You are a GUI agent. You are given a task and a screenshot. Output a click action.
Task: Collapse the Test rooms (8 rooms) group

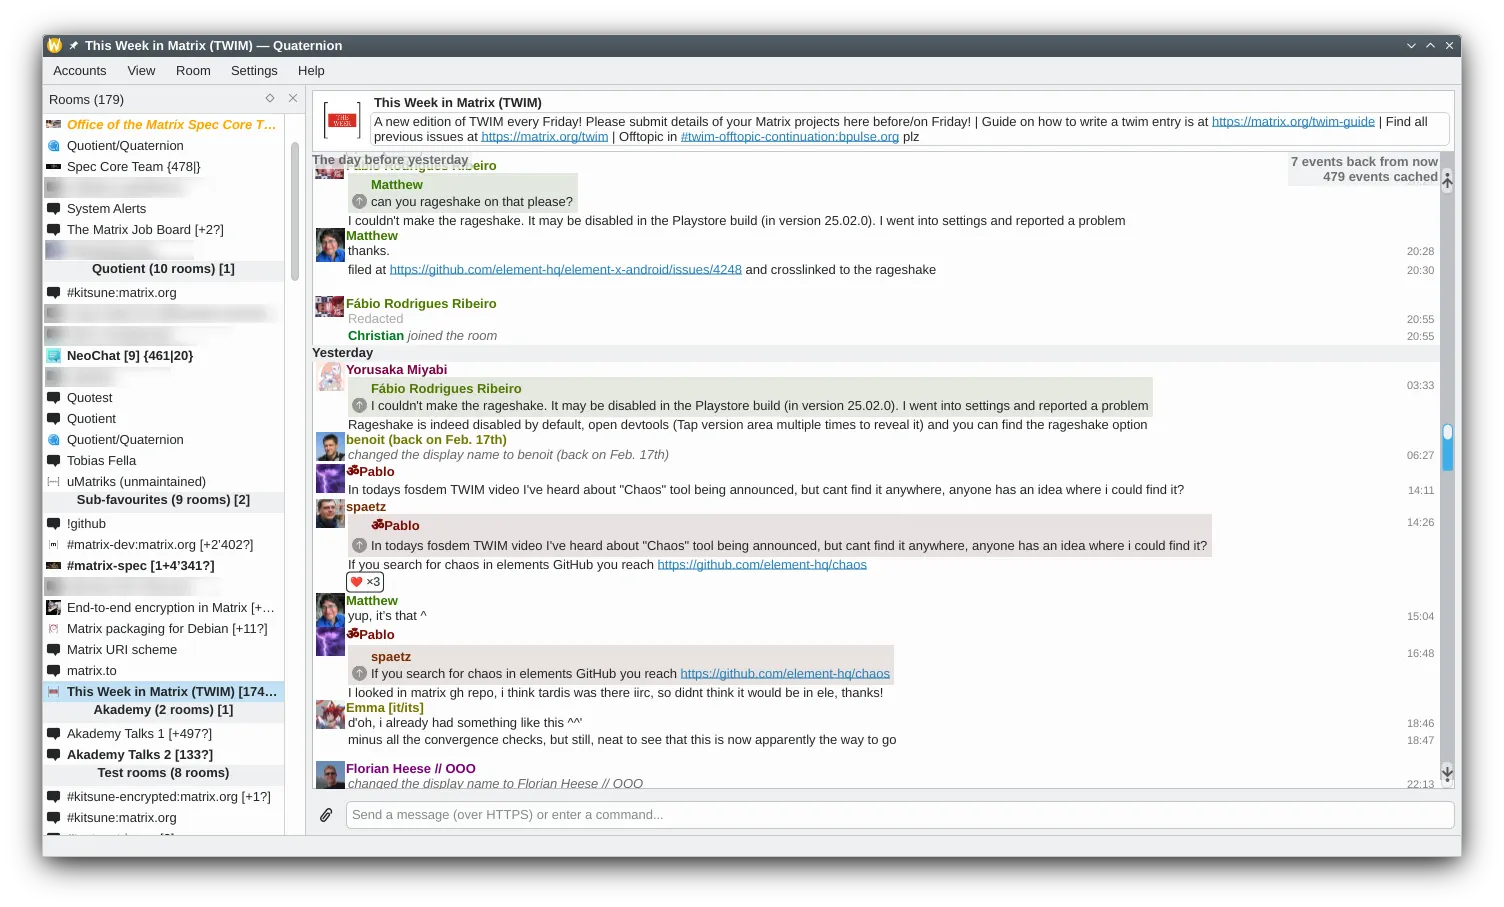point(163,773)
